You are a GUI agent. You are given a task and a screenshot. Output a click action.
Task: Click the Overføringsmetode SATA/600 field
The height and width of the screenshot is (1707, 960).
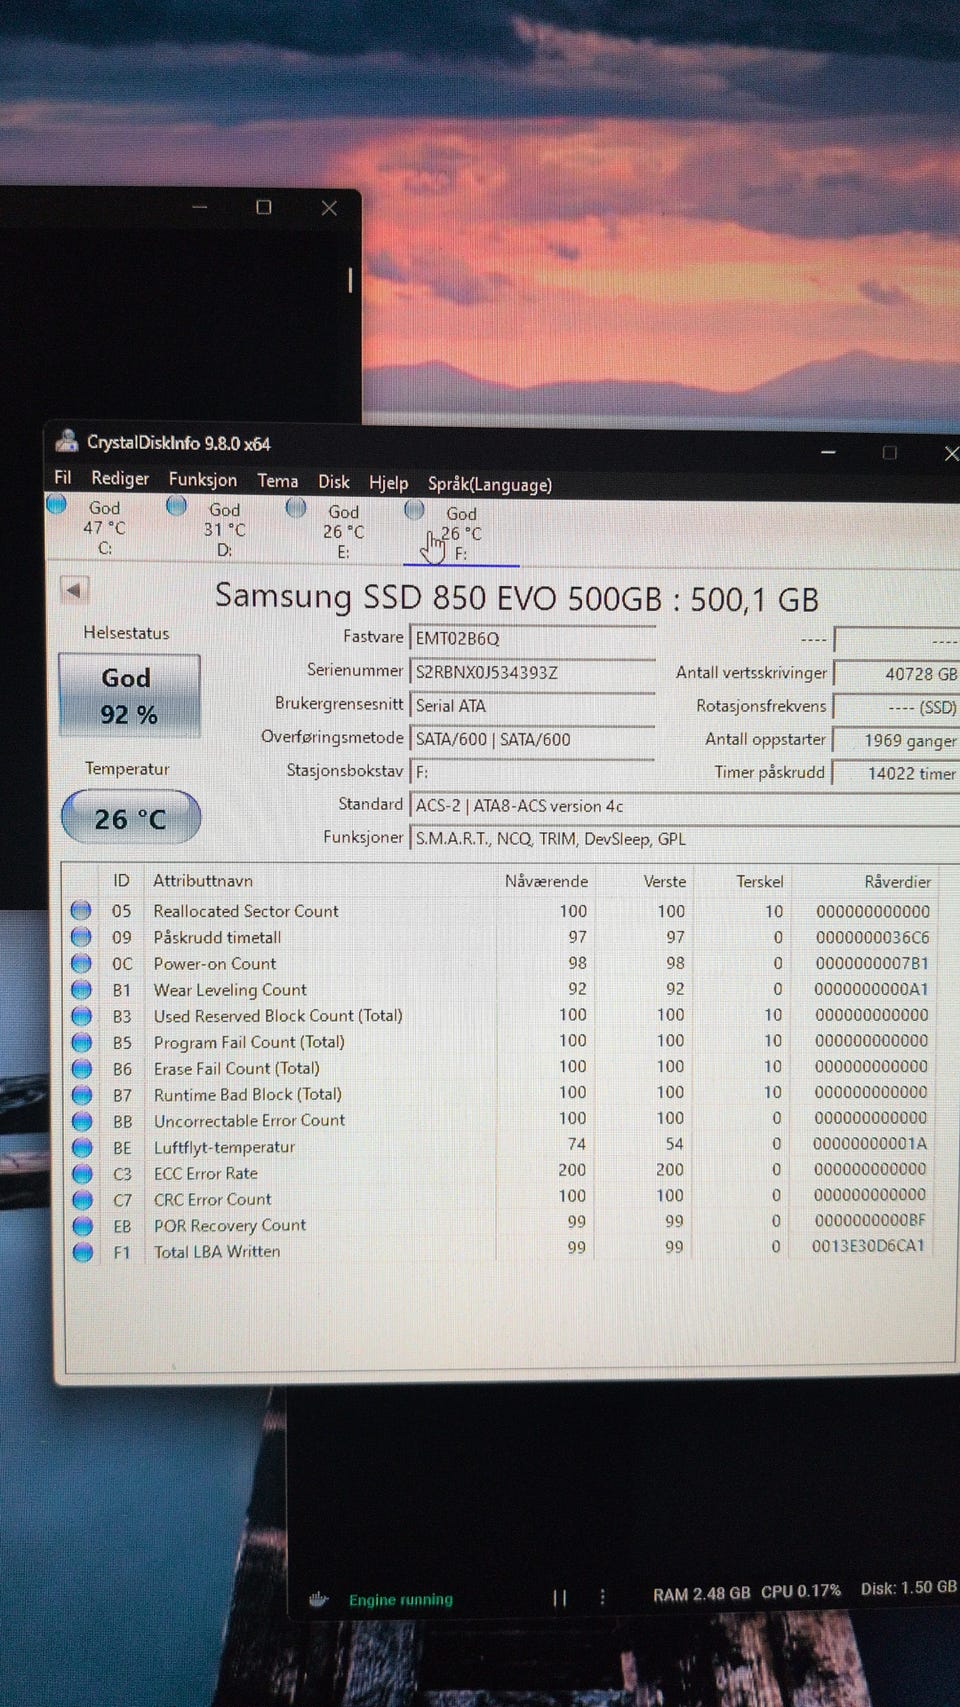532,739
